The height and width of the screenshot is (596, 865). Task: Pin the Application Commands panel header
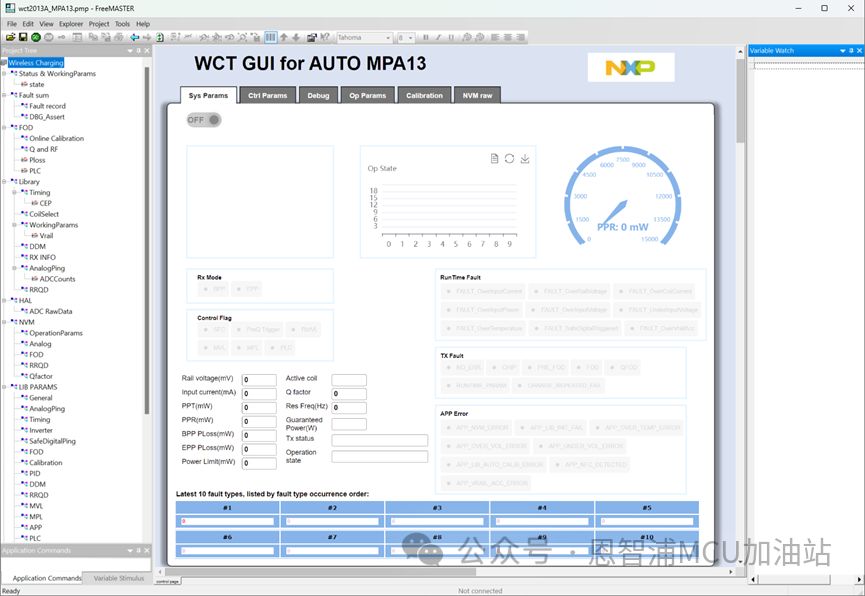point(138,551)
